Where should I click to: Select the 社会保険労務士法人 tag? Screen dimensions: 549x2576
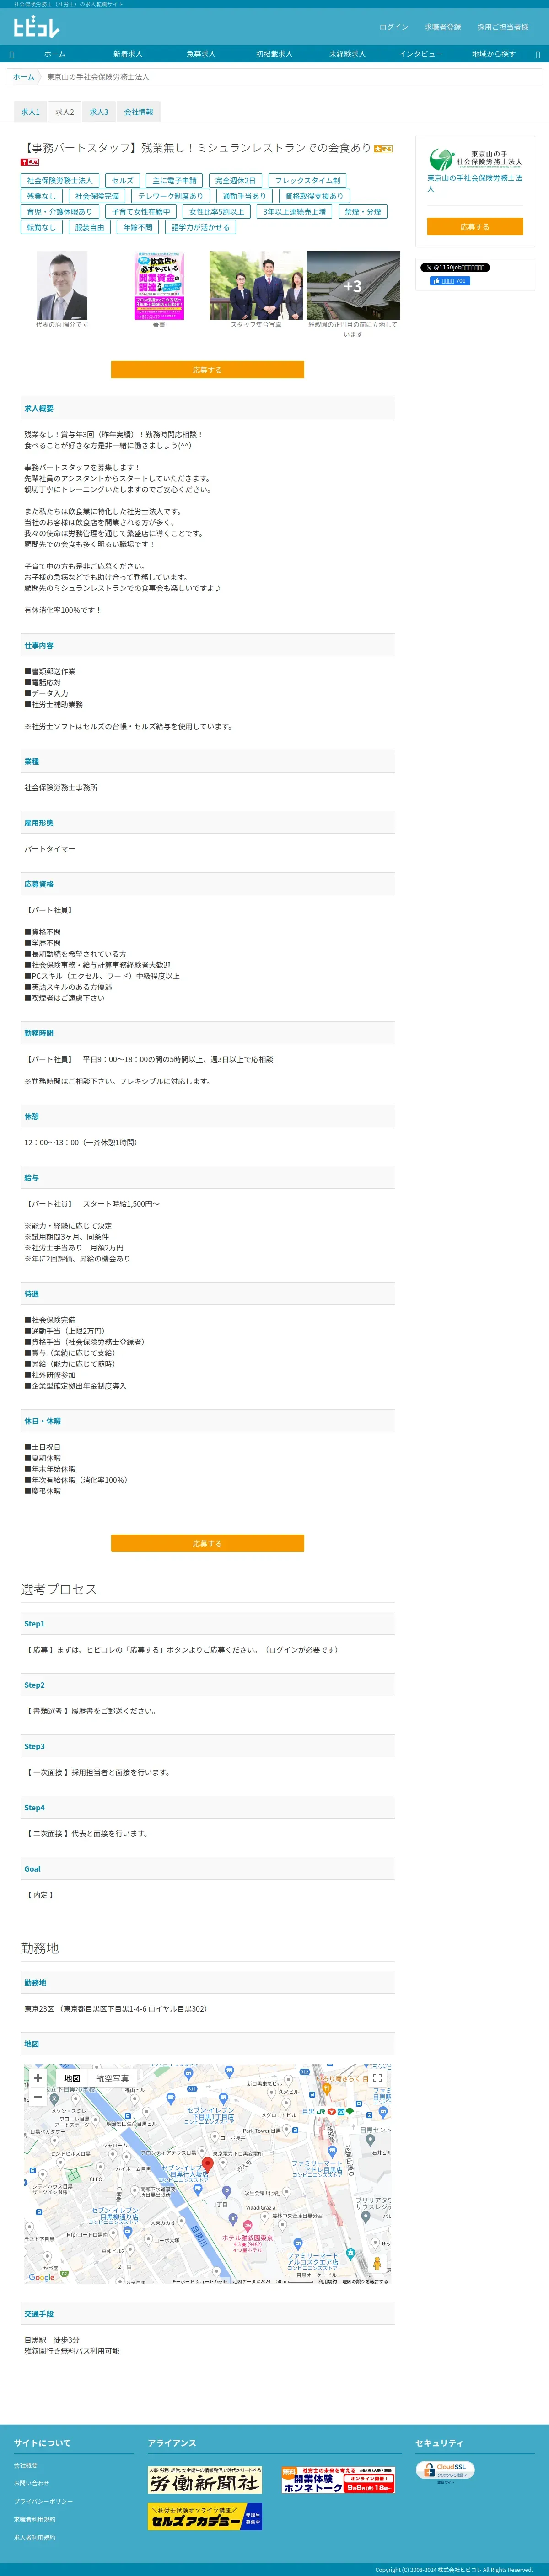click(x=59, y=181)
